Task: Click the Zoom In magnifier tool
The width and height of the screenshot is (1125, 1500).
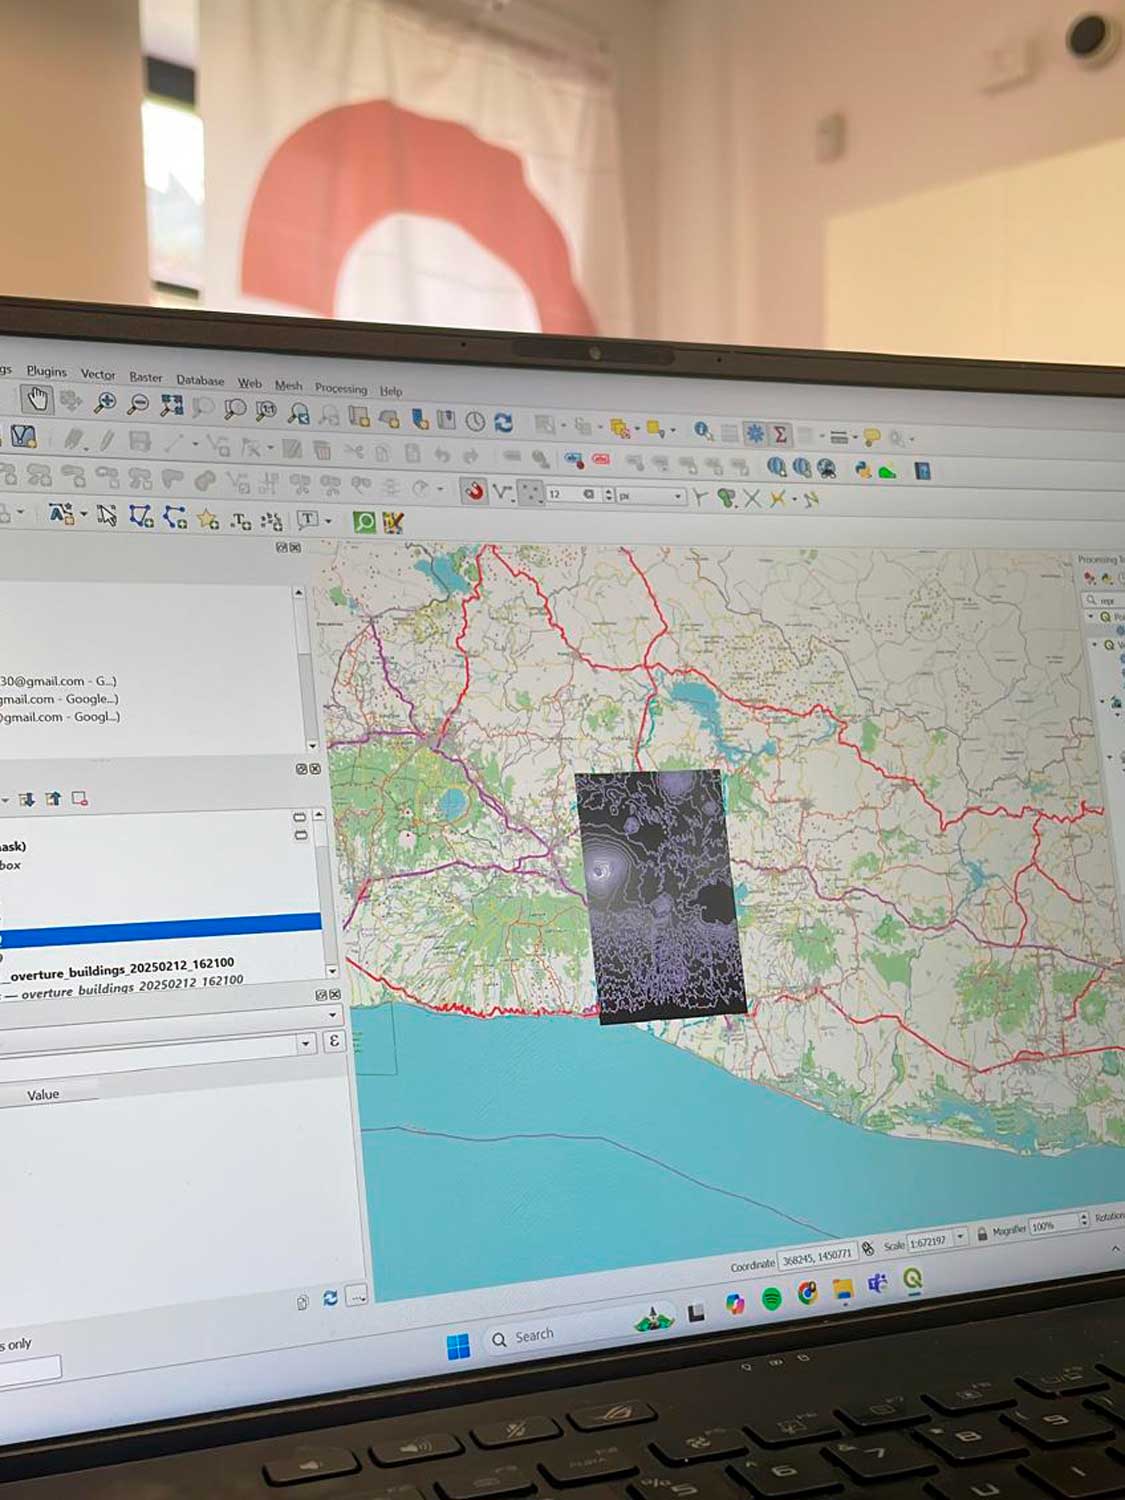Action: tap(104, 403)
